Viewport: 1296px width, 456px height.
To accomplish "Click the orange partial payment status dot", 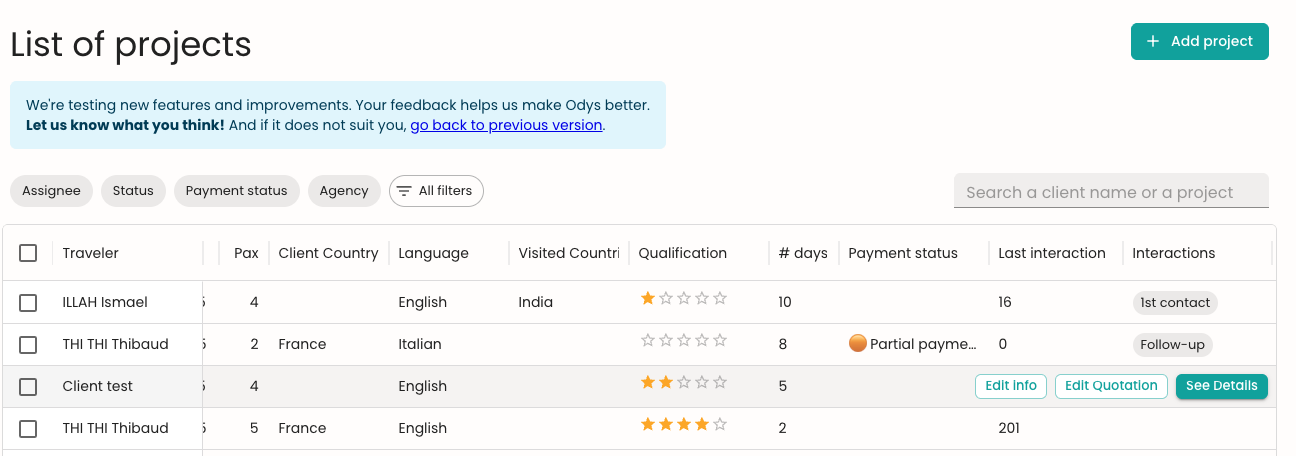I will [x=857, y=343].
